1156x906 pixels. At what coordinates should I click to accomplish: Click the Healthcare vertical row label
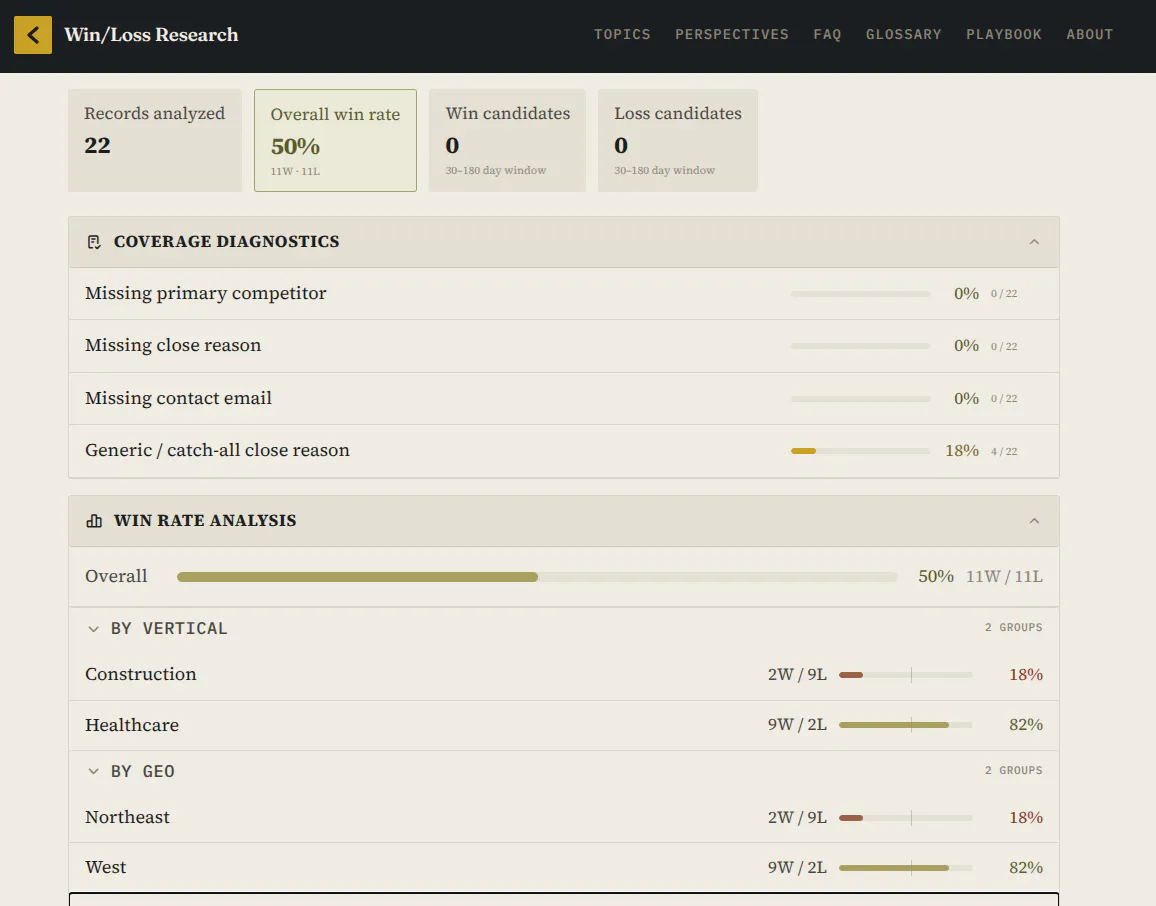pos(132,725)
